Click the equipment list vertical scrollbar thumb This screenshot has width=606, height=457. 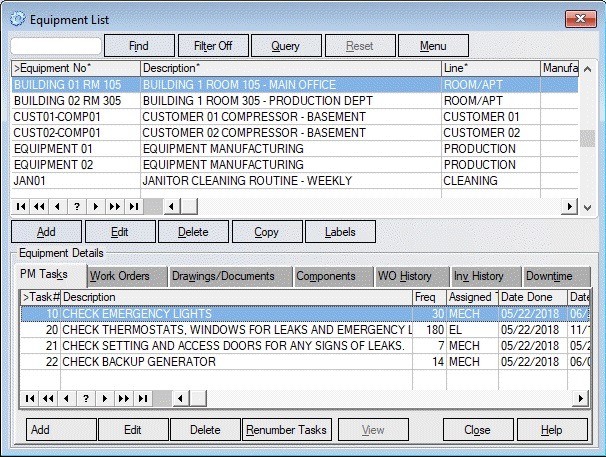tap(587, 138)
